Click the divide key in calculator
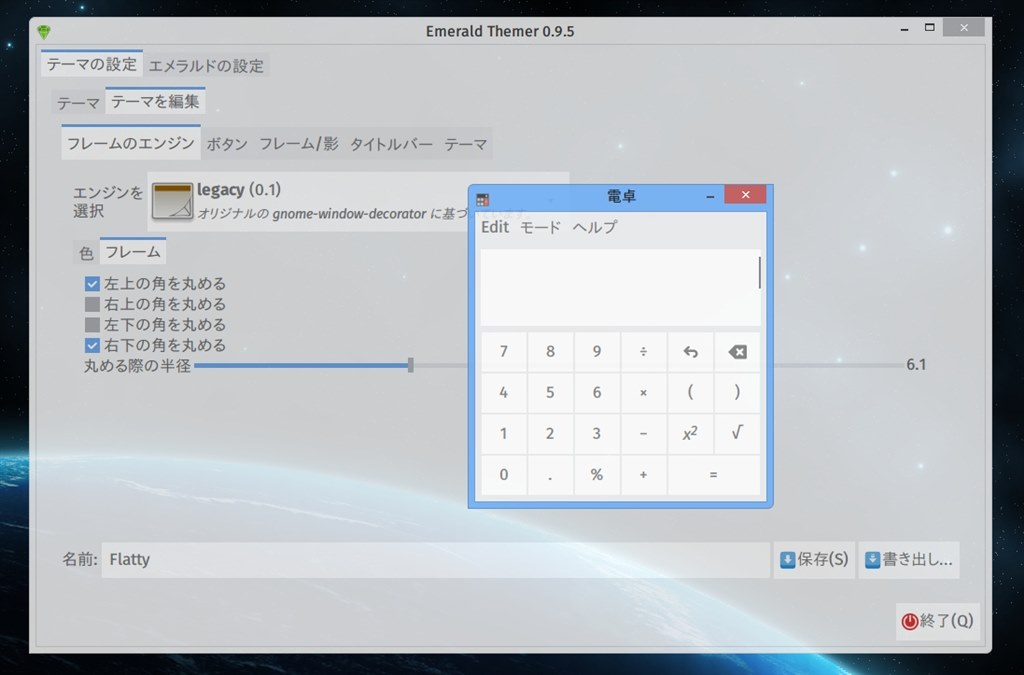 tap(643, 352)
